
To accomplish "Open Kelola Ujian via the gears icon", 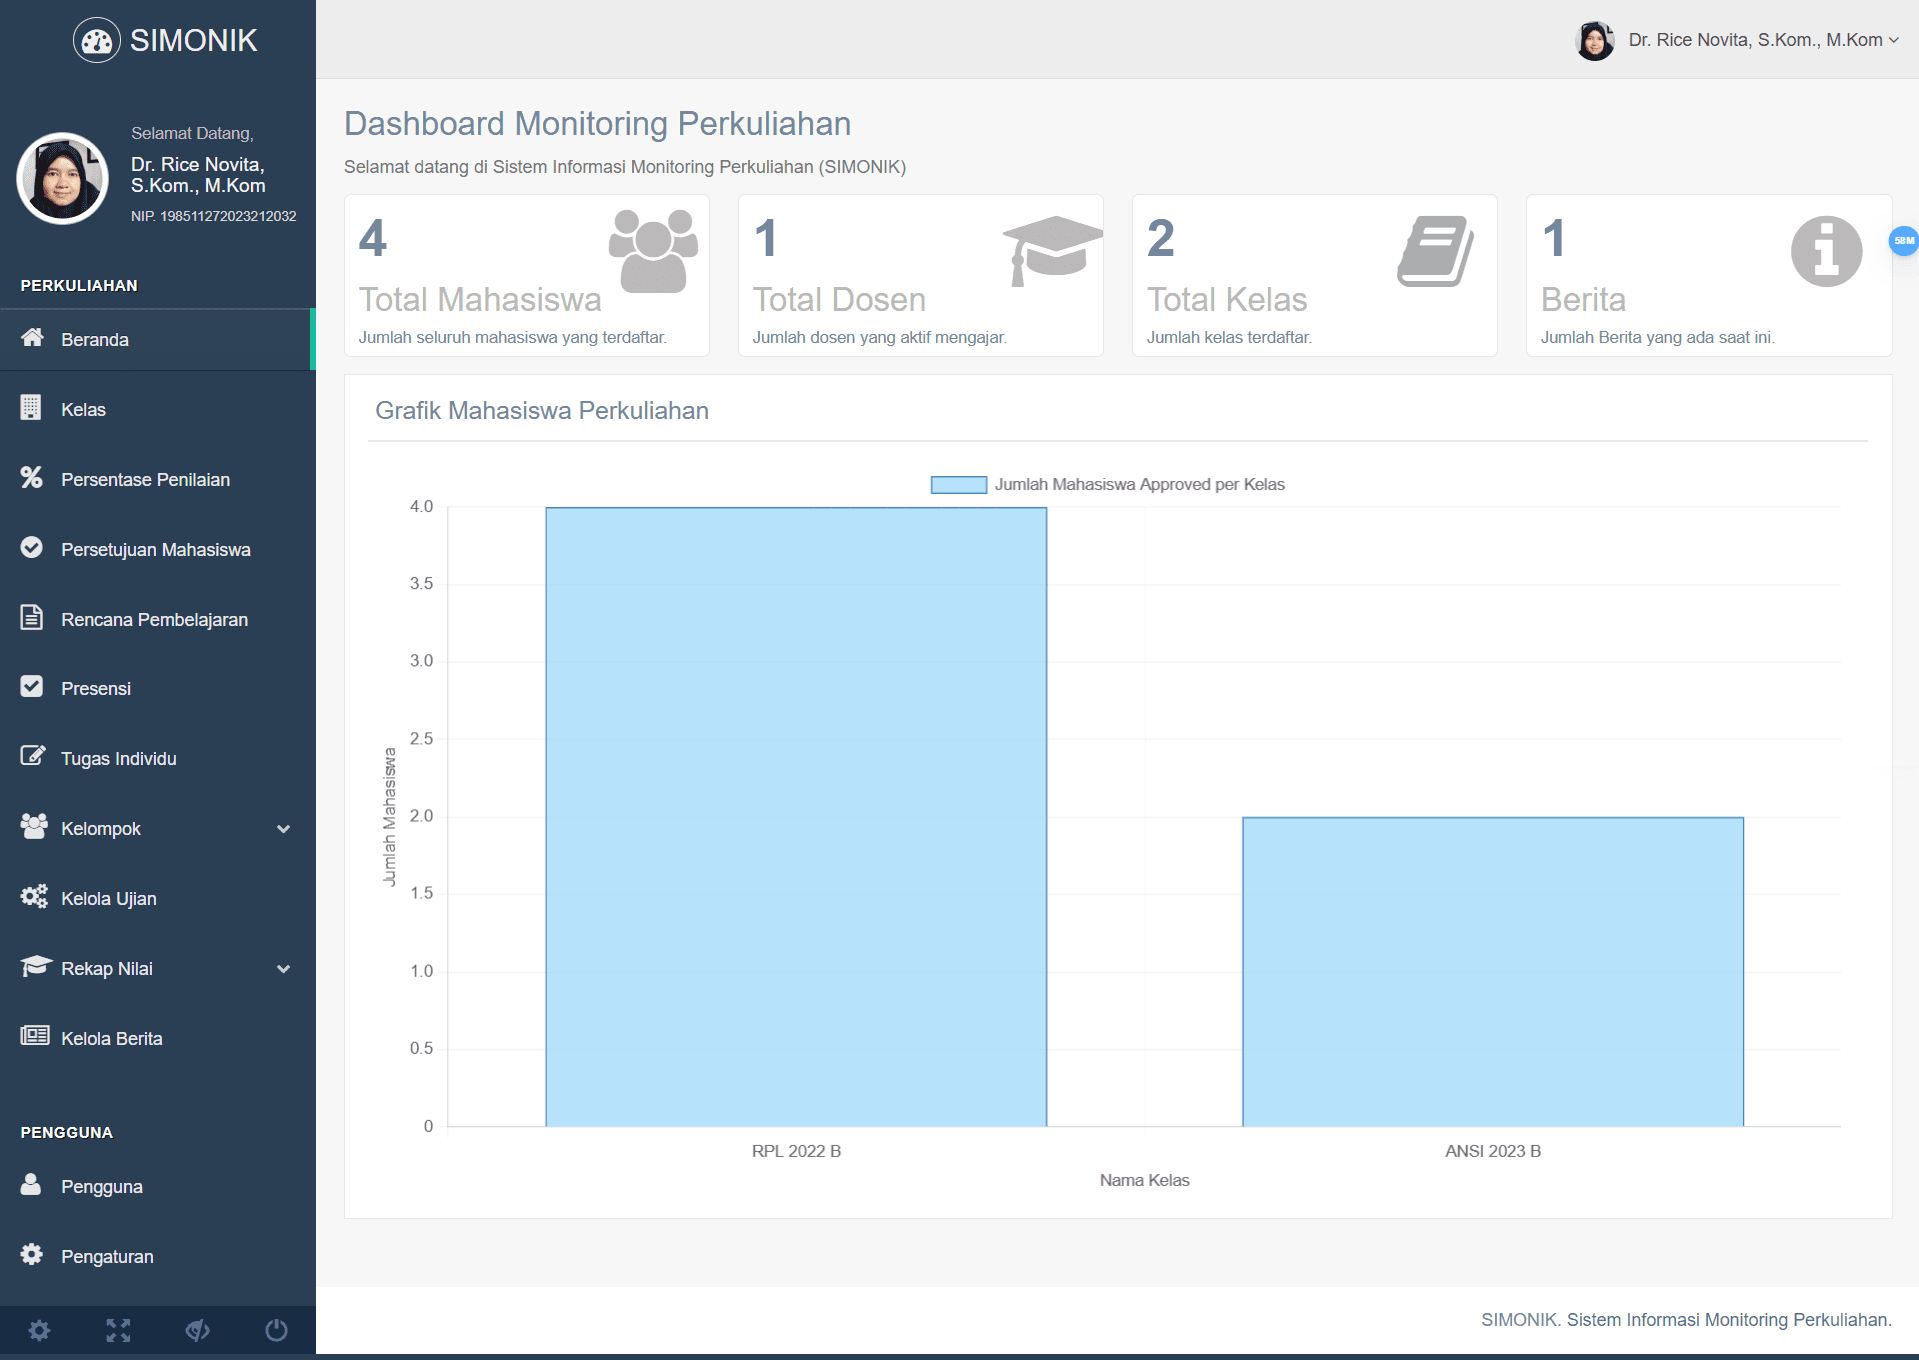I will (33, 898).
